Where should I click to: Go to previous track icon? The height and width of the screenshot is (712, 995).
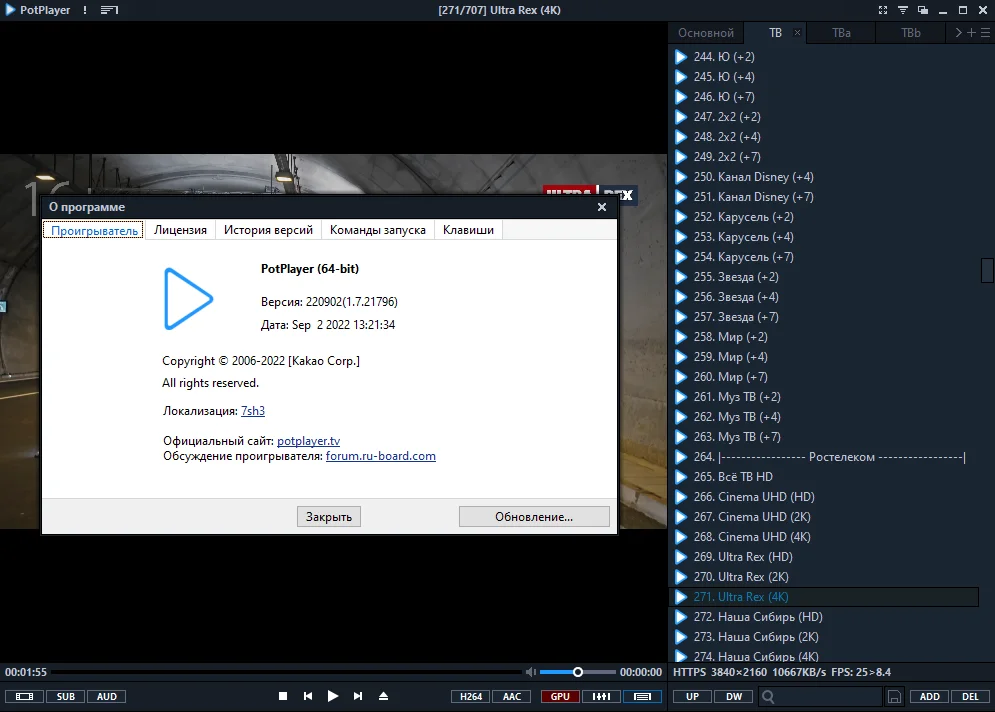308,696
